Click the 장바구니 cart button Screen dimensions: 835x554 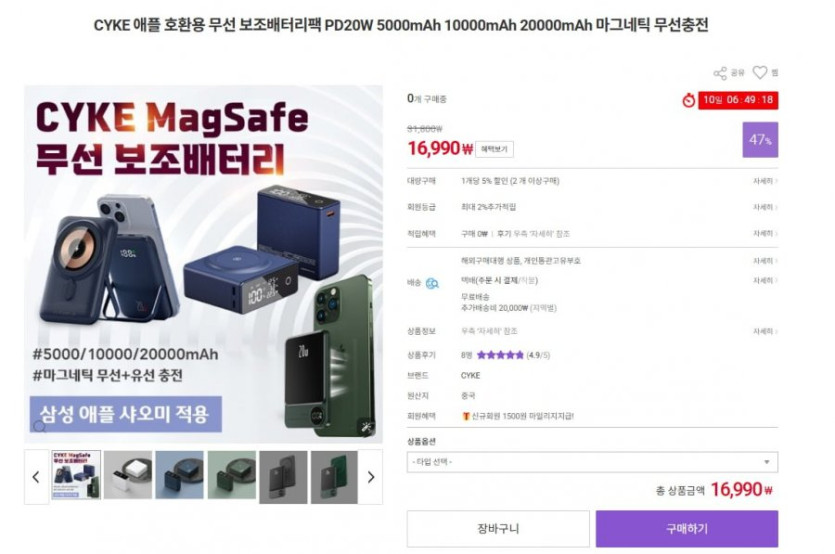498,528
